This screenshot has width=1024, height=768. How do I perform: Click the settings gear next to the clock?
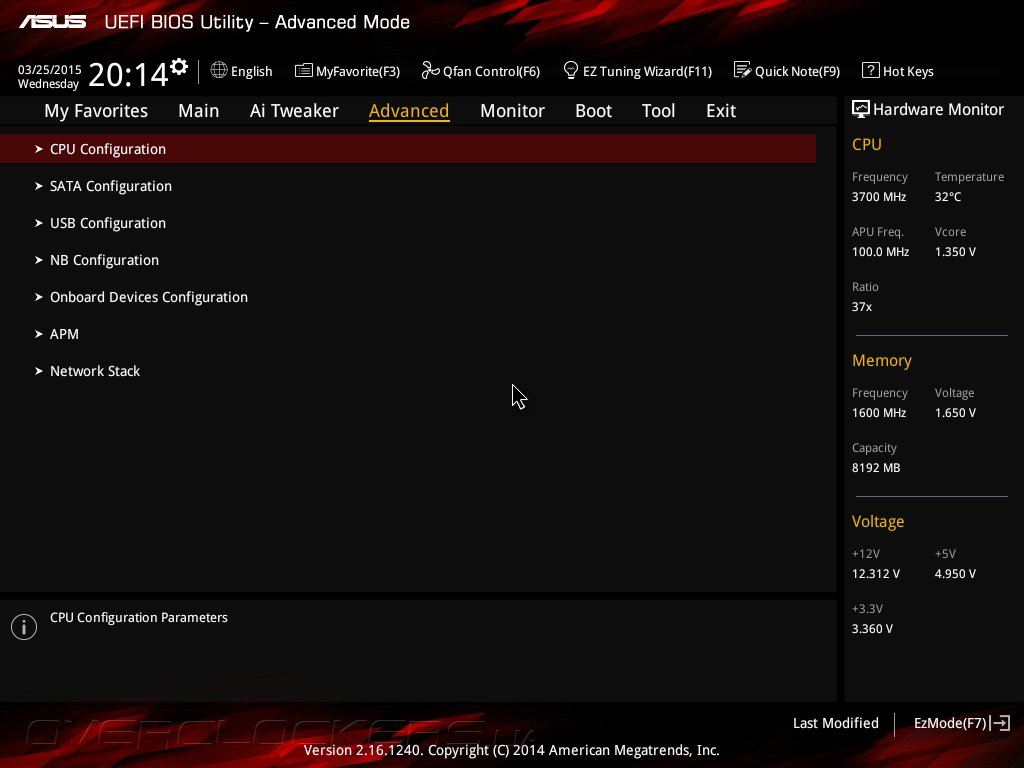tap(179, 67)
